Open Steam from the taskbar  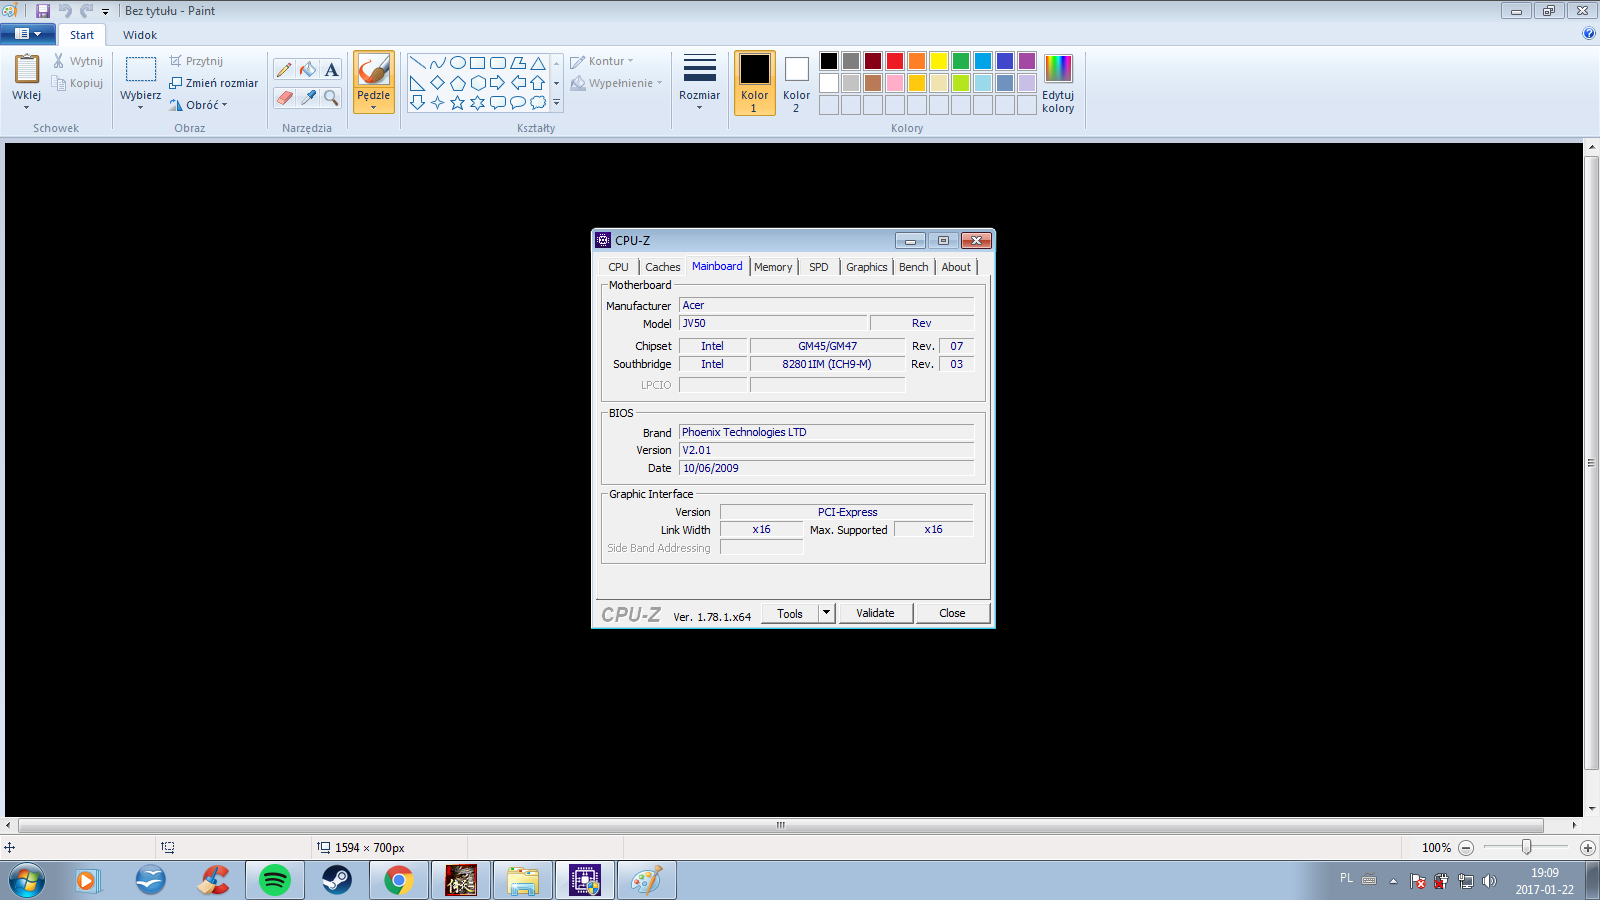point(337,880)
